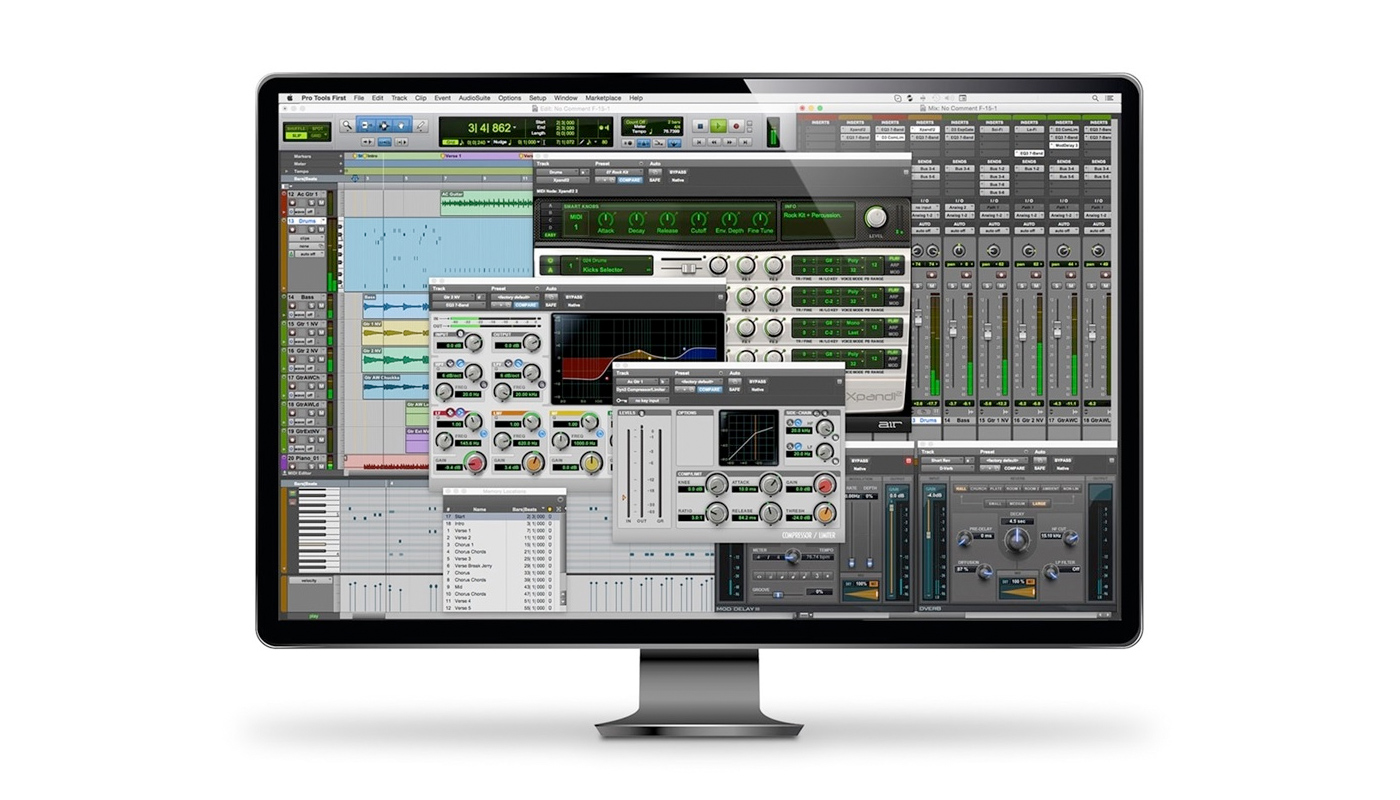Open factory default preset menu in EQ3 window
This screenshot has height=800, width=1400.
515,297
